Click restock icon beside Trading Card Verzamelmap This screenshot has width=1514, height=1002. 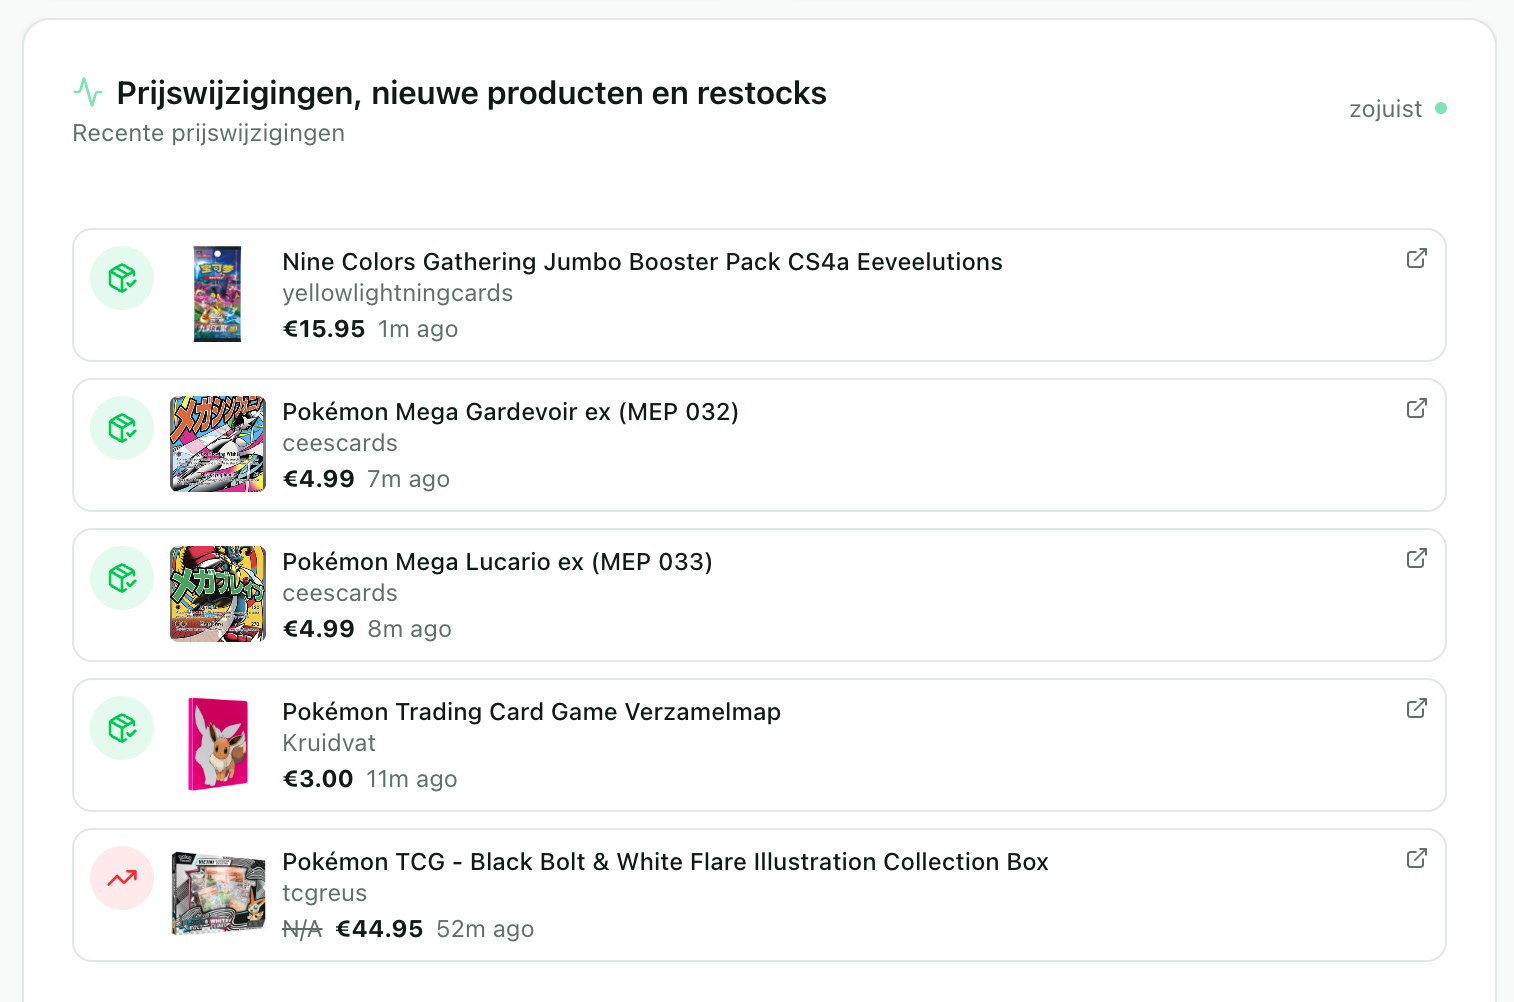[122, 728]
